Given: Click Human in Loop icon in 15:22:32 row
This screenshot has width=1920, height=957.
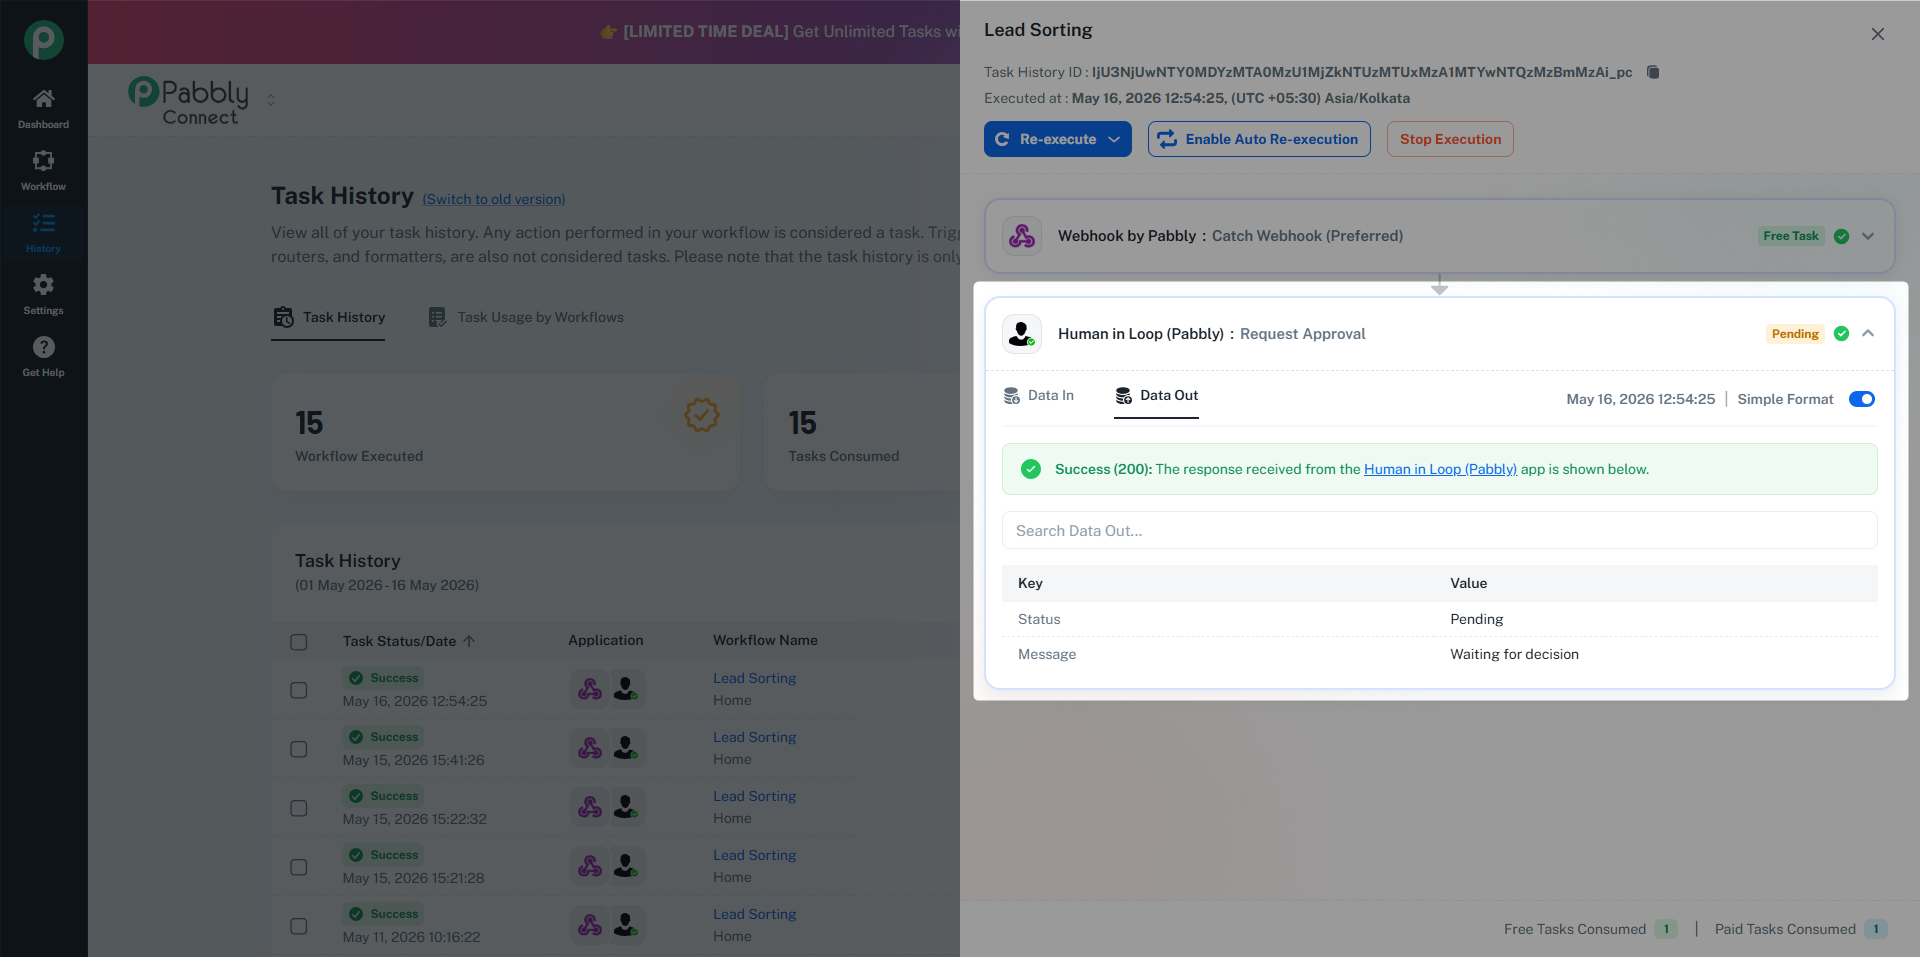Looking at the screenshot, I should (x=626, y=807).
